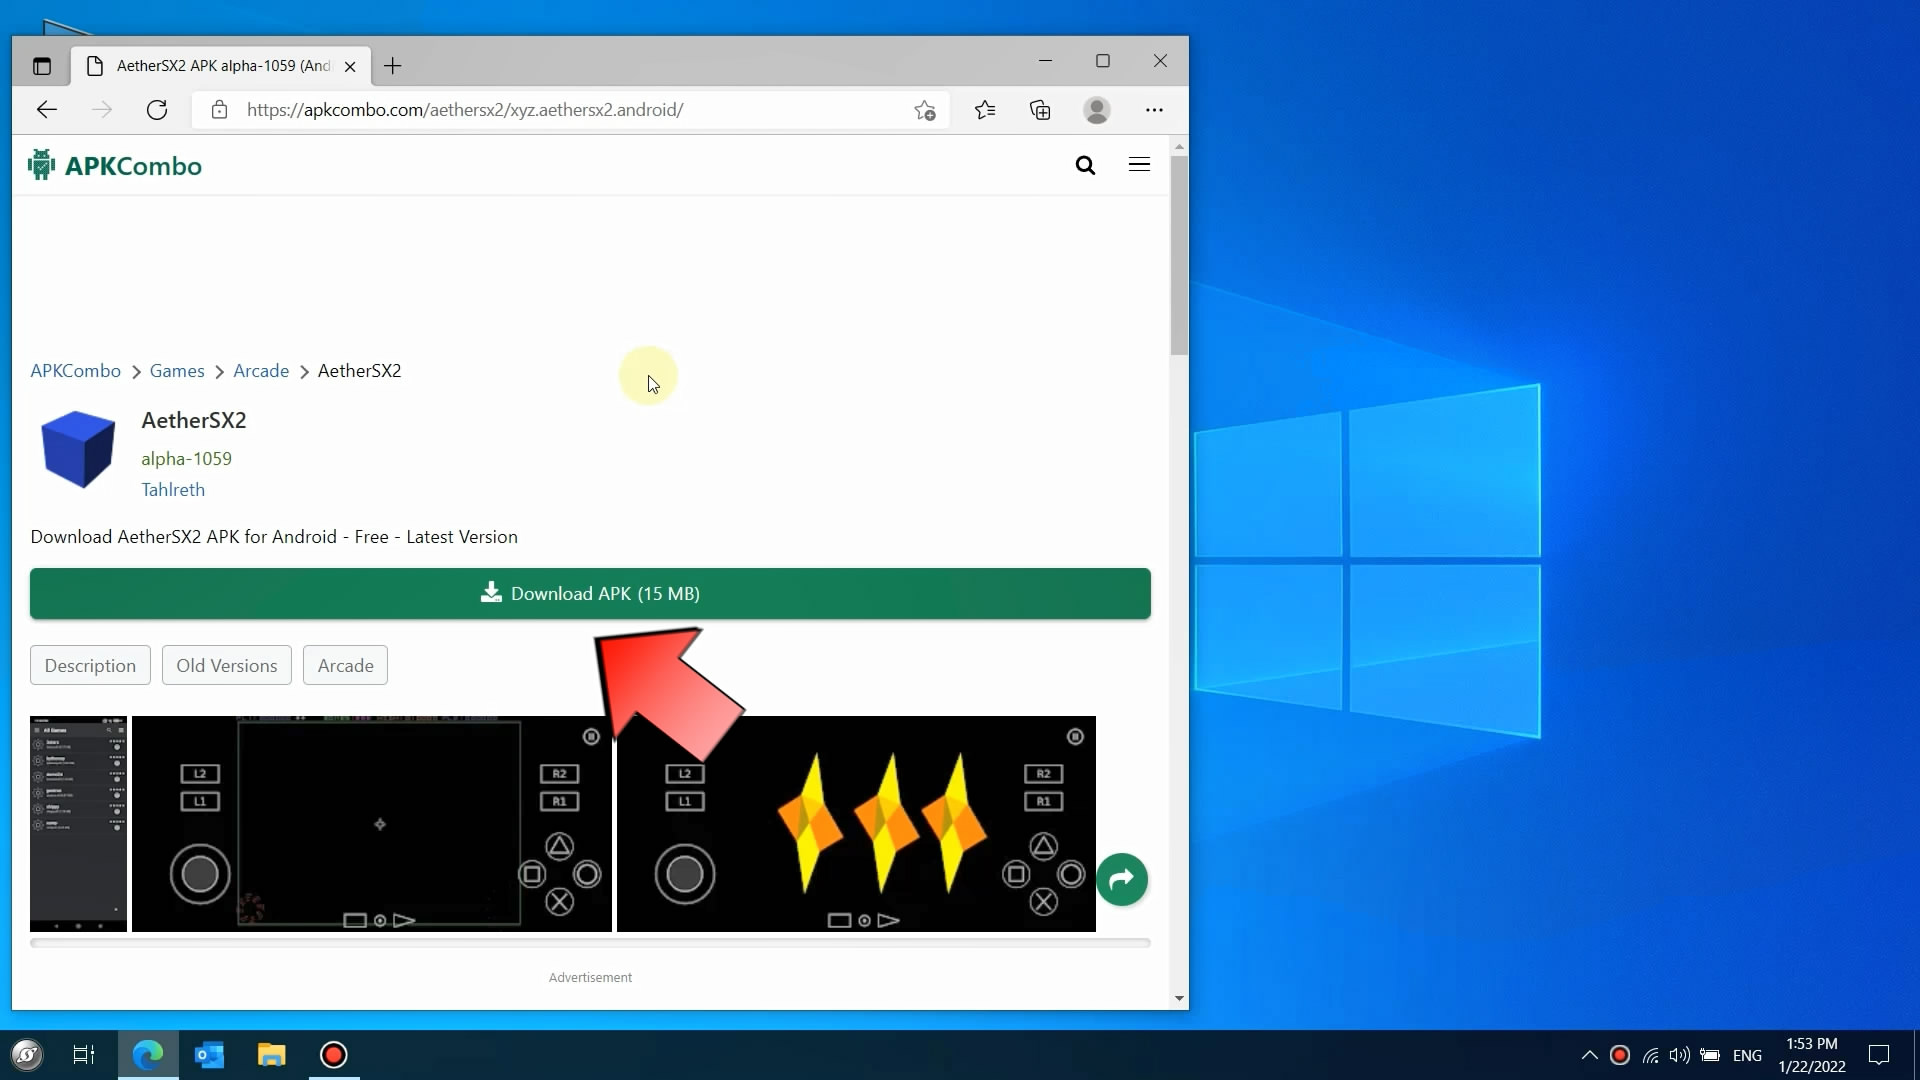Open a new browser tab
The image size is (1920, 1080).
(392, 66)
